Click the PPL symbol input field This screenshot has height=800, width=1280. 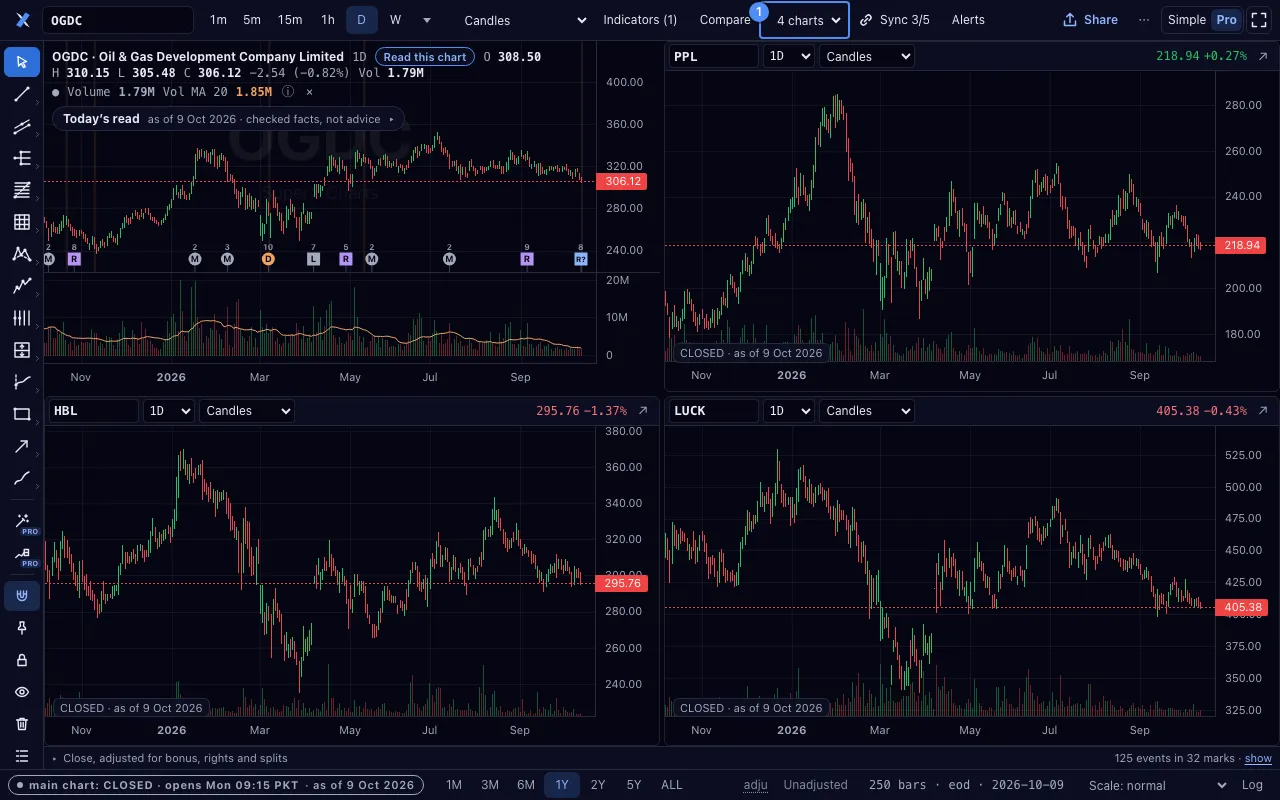click(x=714, y=56)
